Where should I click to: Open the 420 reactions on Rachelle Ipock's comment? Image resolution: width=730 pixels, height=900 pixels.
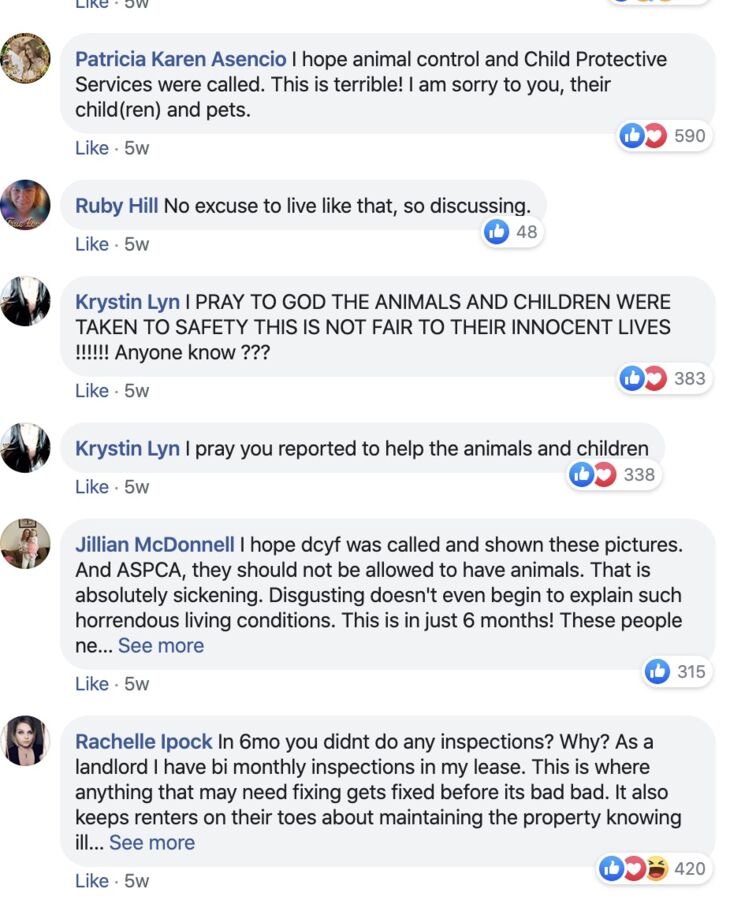pos(654,868)
